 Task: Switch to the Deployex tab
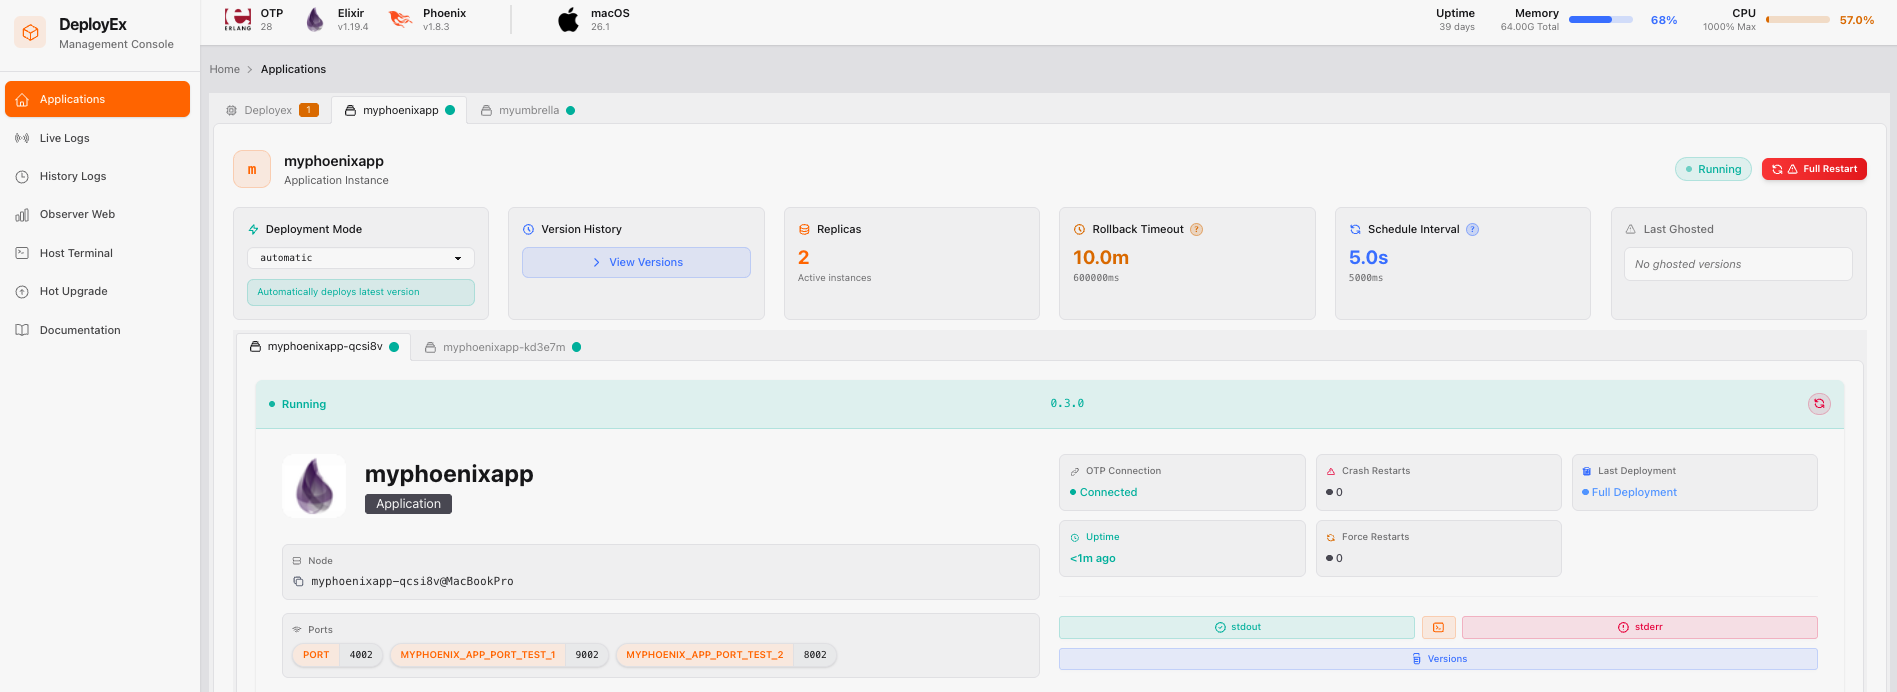click(x=271, y=110)
